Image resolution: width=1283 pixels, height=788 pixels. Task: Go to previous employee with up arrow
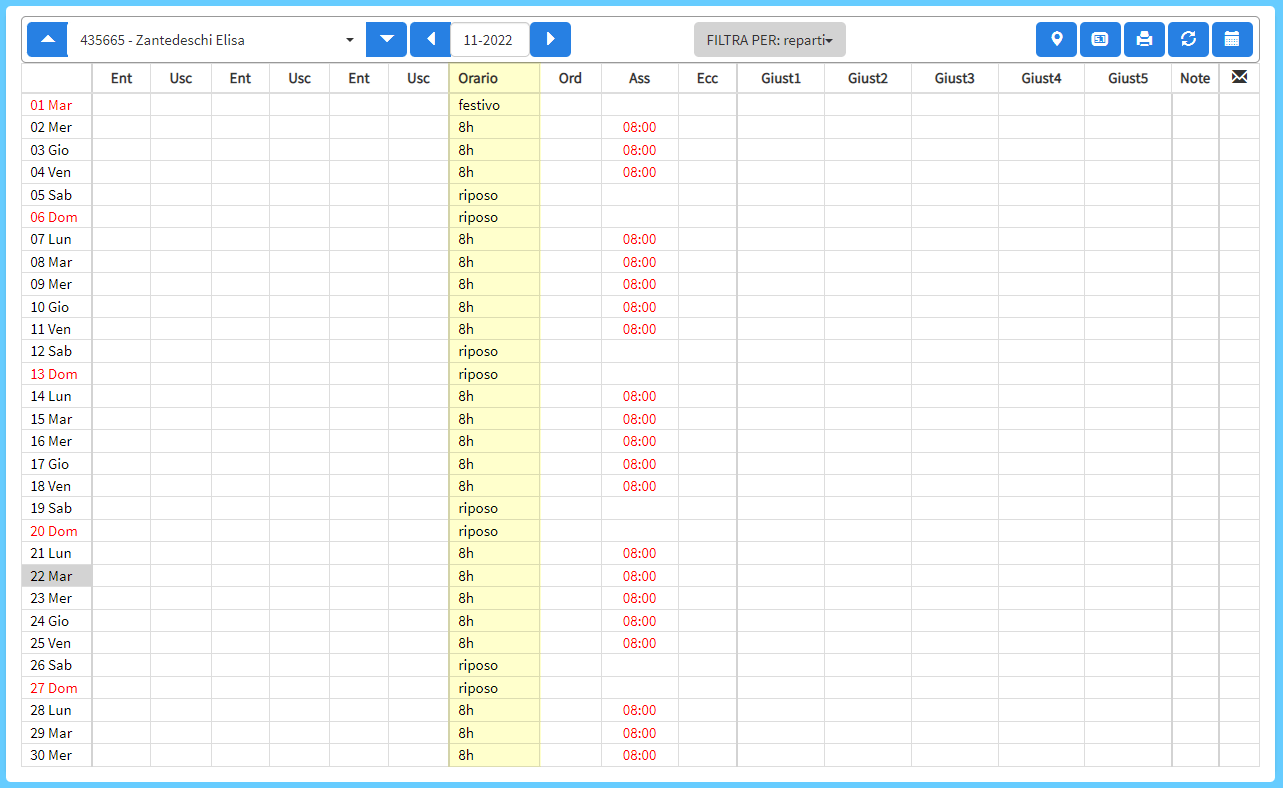tap(47, 40)
